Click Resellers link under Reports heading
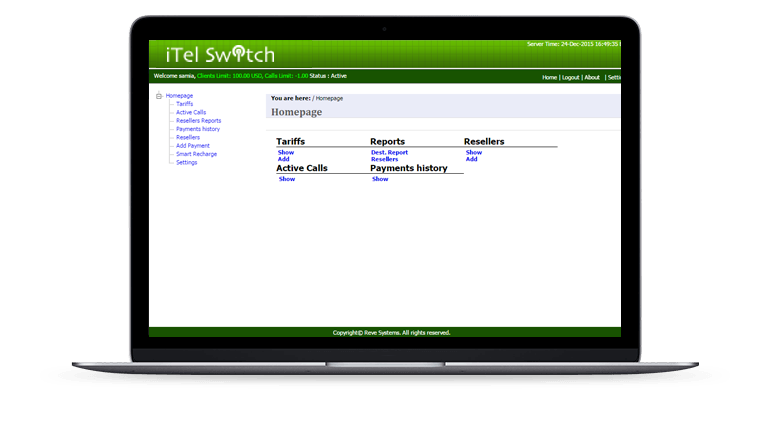 384,159
